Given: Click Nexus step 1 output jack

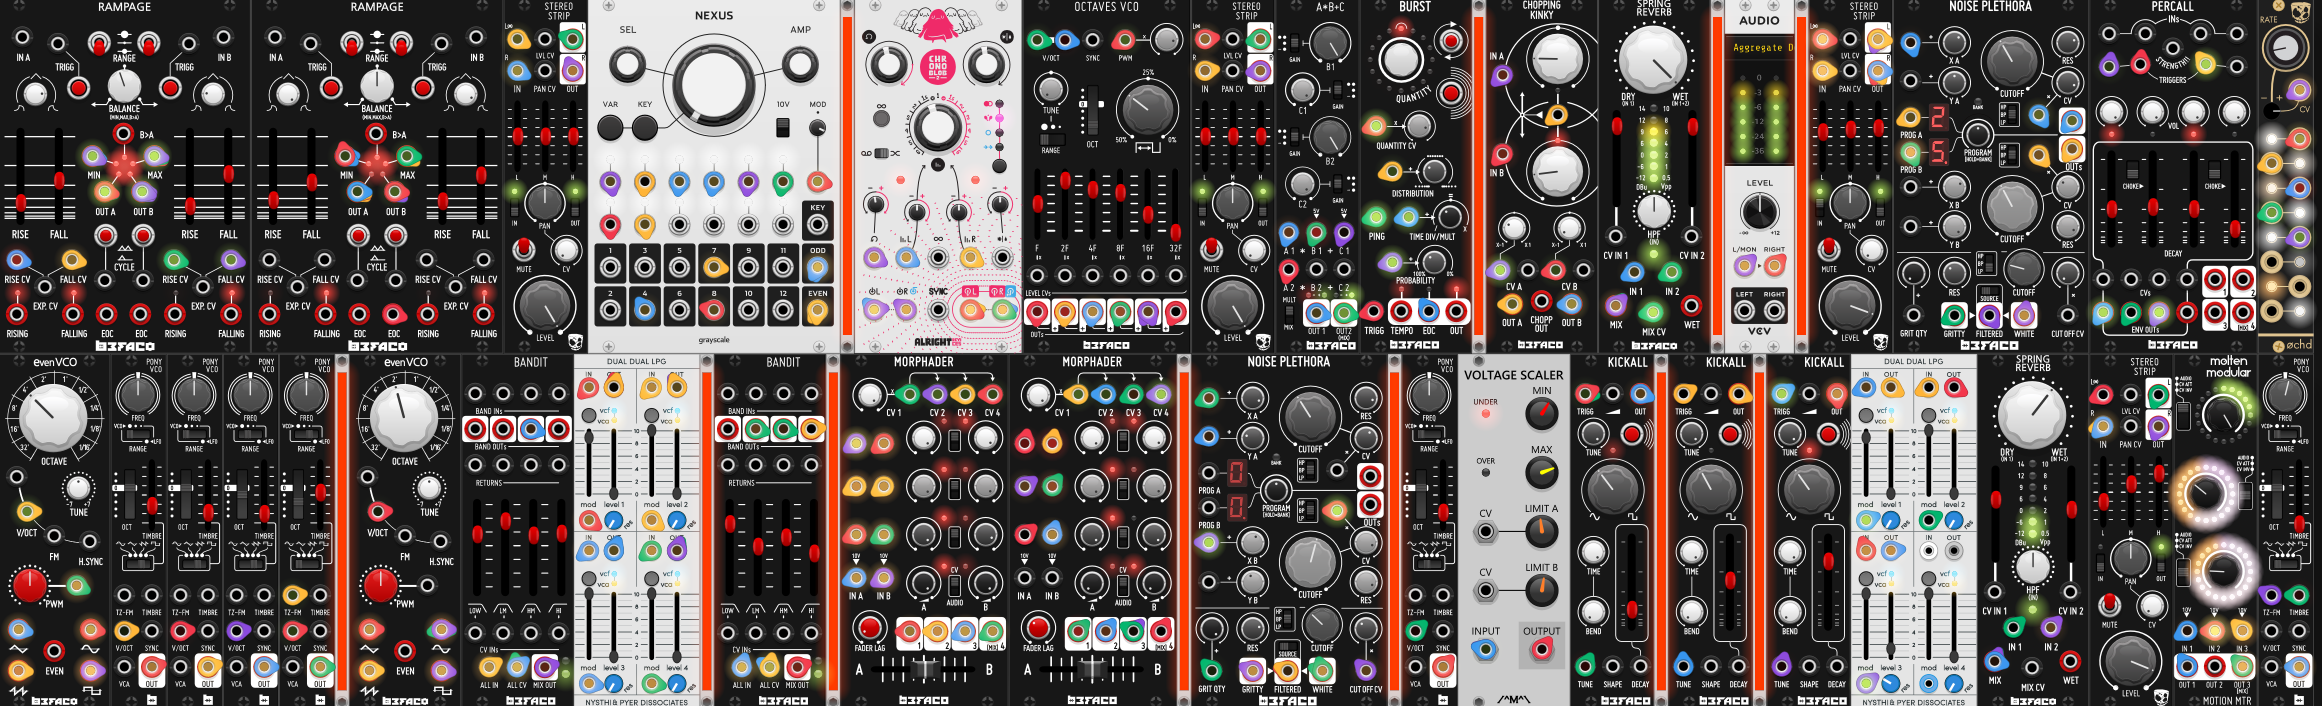Looking at the screenshot, I should coord(610,268).
